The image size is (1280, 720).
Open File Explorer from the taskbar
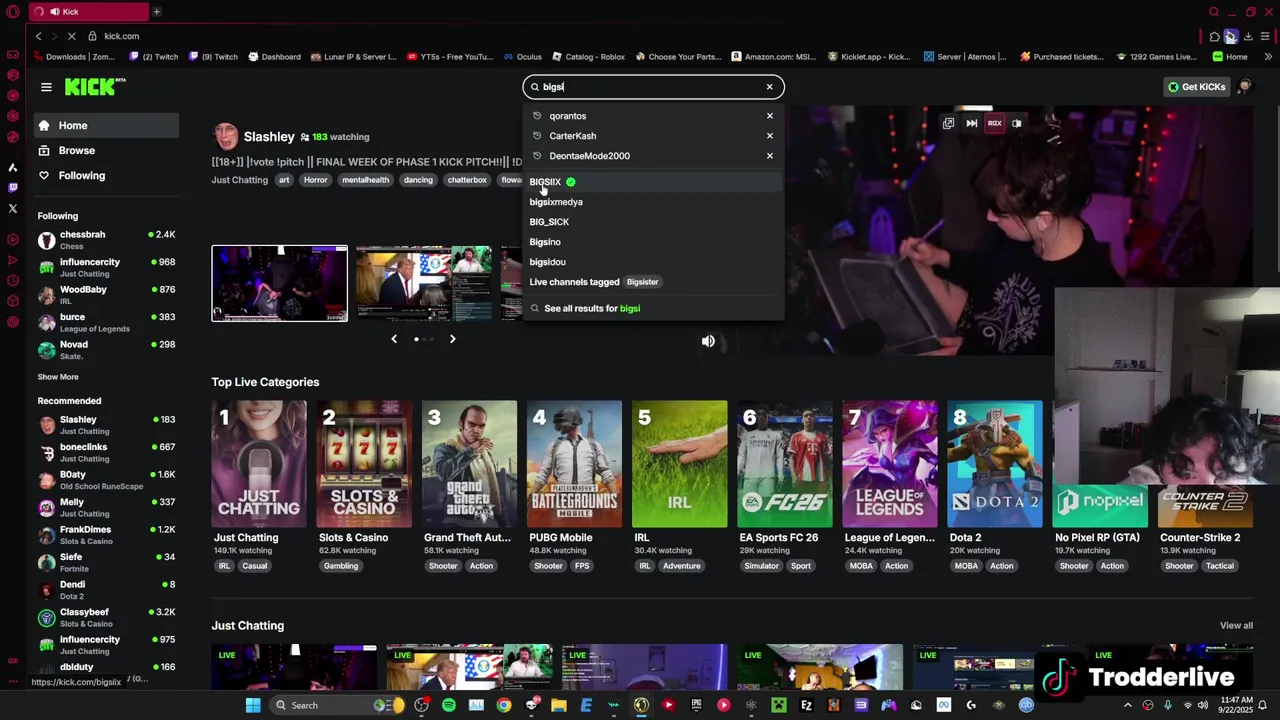point(559,705)
